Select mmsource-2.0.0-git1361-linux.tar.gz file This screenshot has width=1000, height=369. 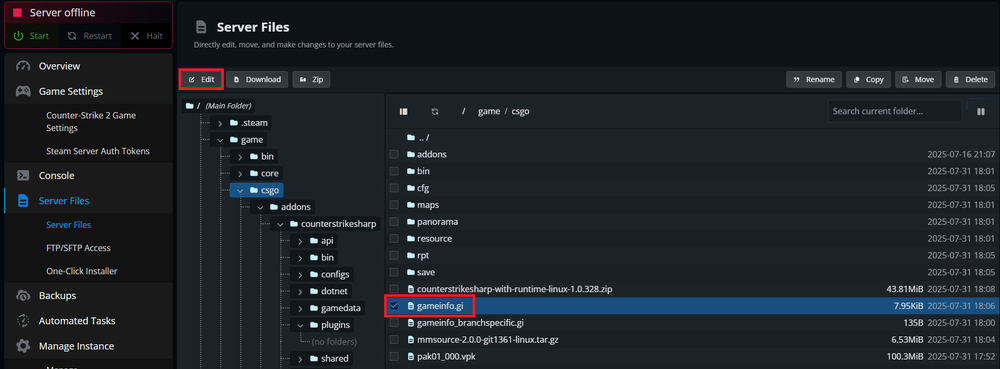pyautogui.click(x=487, y=340)
